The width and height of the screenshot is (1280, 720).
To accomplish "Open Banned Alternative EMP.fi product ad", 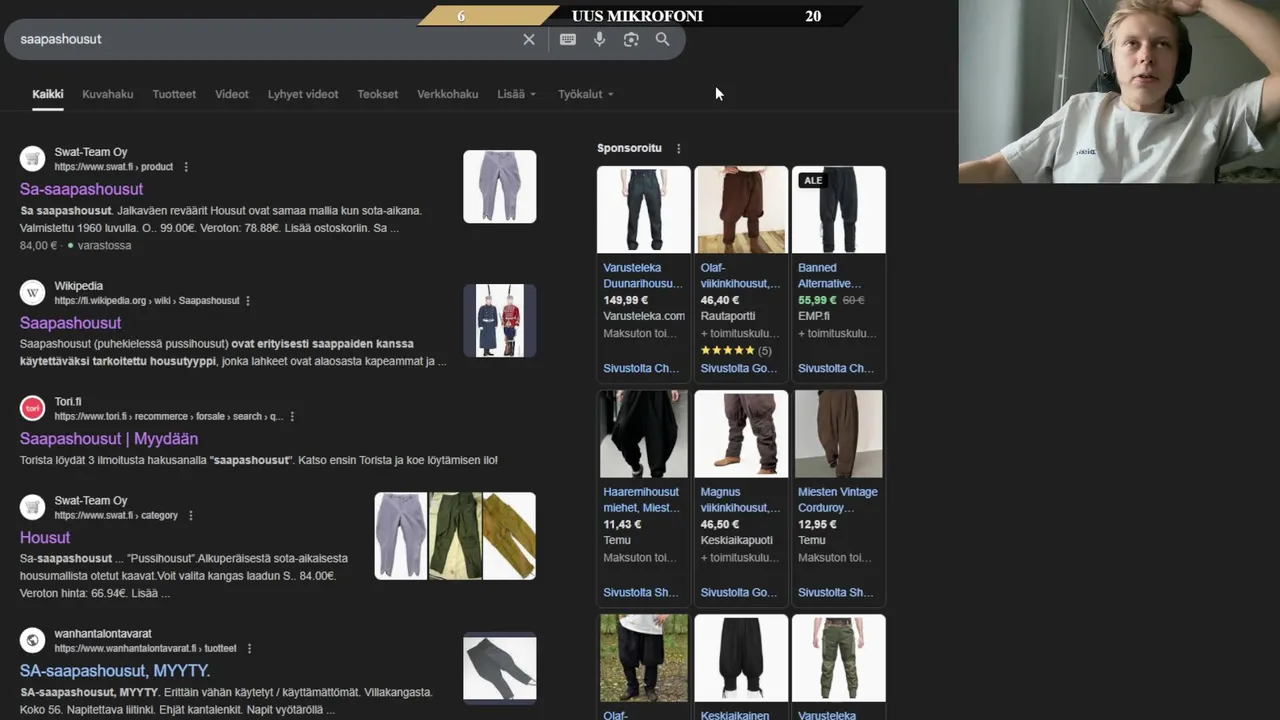I will [838, 275].
